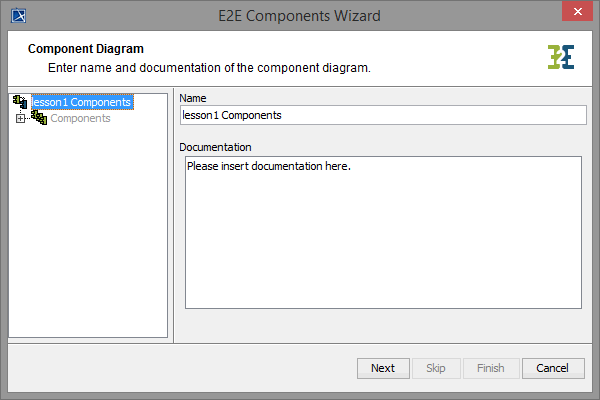Click the Name field label
Screen dimensions: 600x400
coord(195,97)
